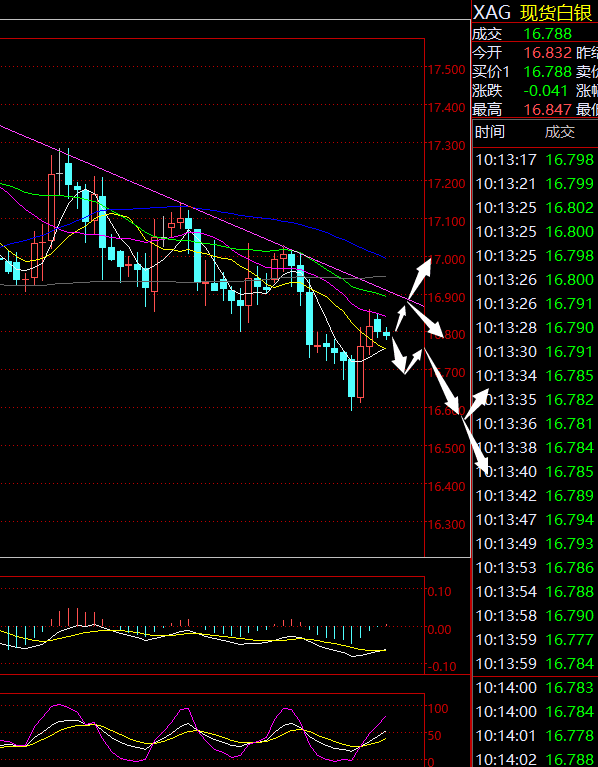Click the 16.300 price axis label

pyautogui.click(x=446, y=524)
